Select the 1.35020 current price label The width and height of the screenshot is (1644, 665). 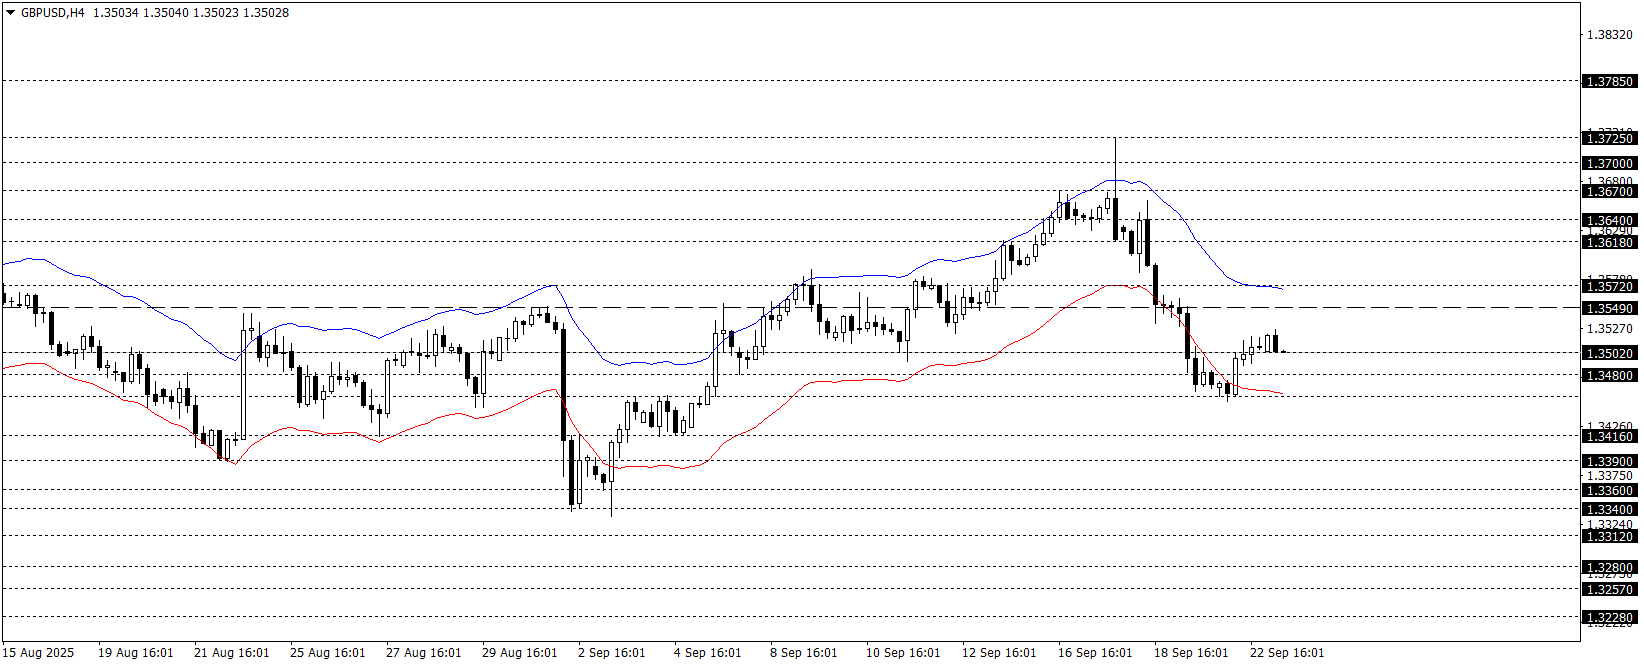(x=1610, y=353)
